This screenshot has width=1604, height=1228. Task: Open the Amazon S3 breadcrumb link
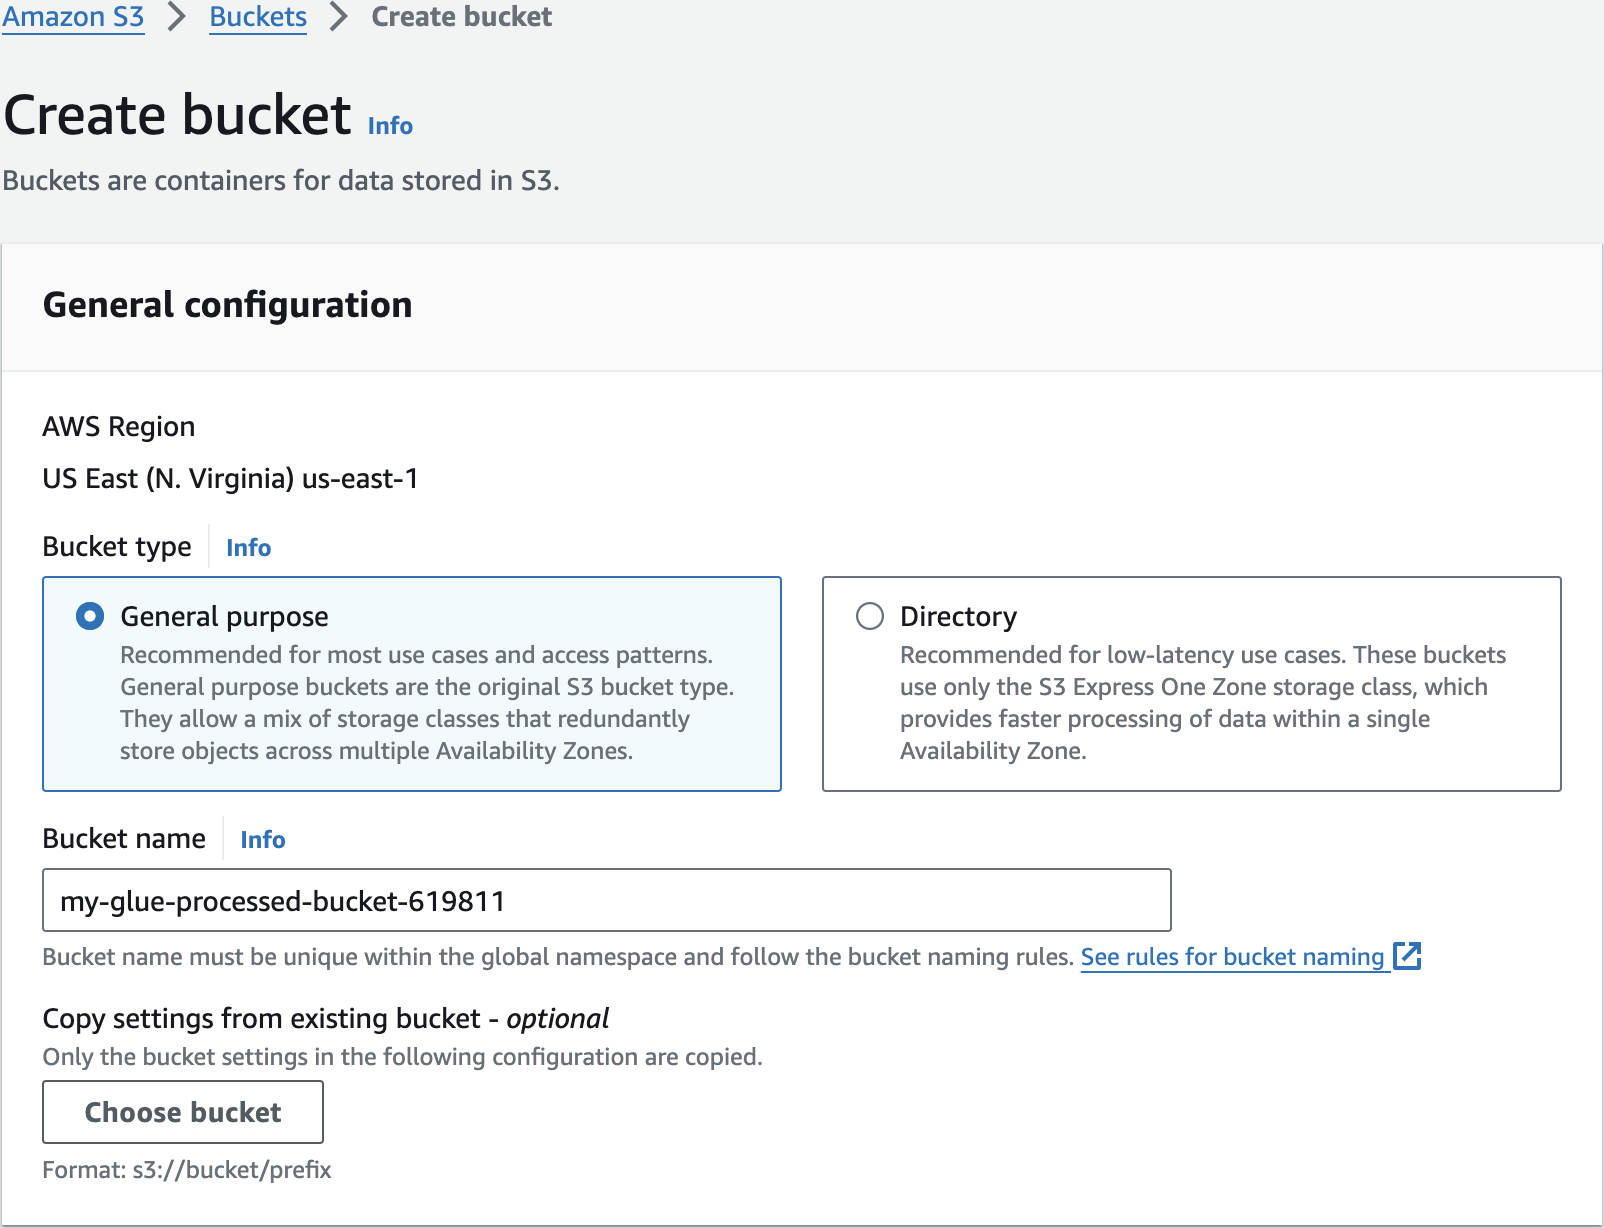pos(73,17)
